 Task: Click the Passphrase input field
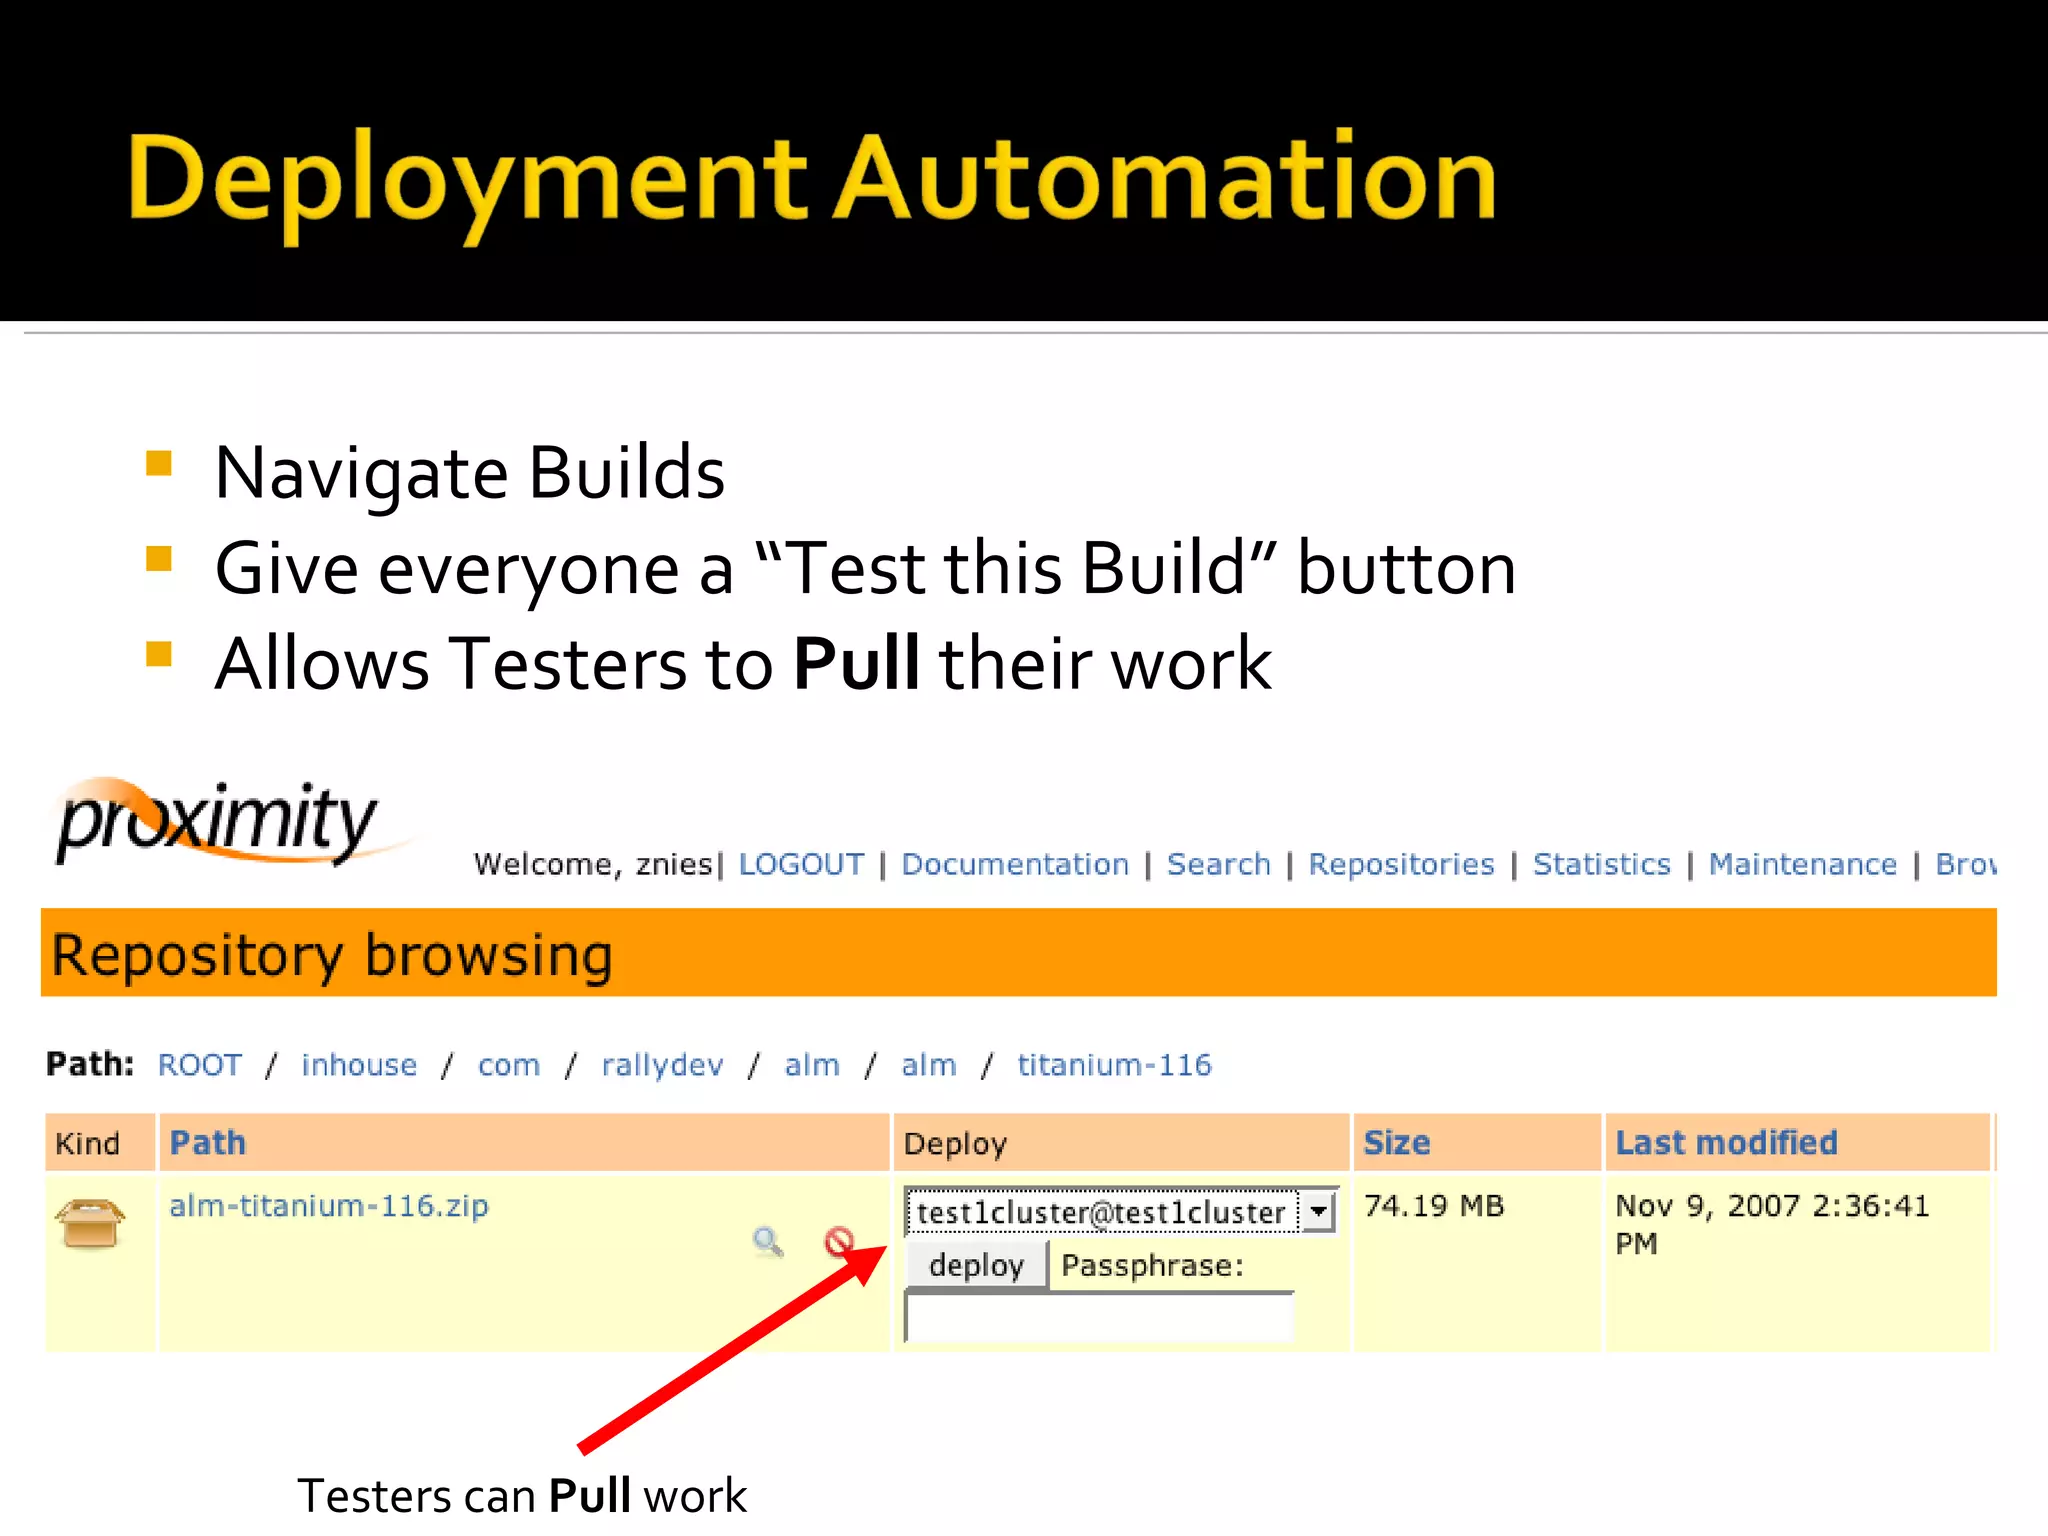(x=1099, y=1318)
